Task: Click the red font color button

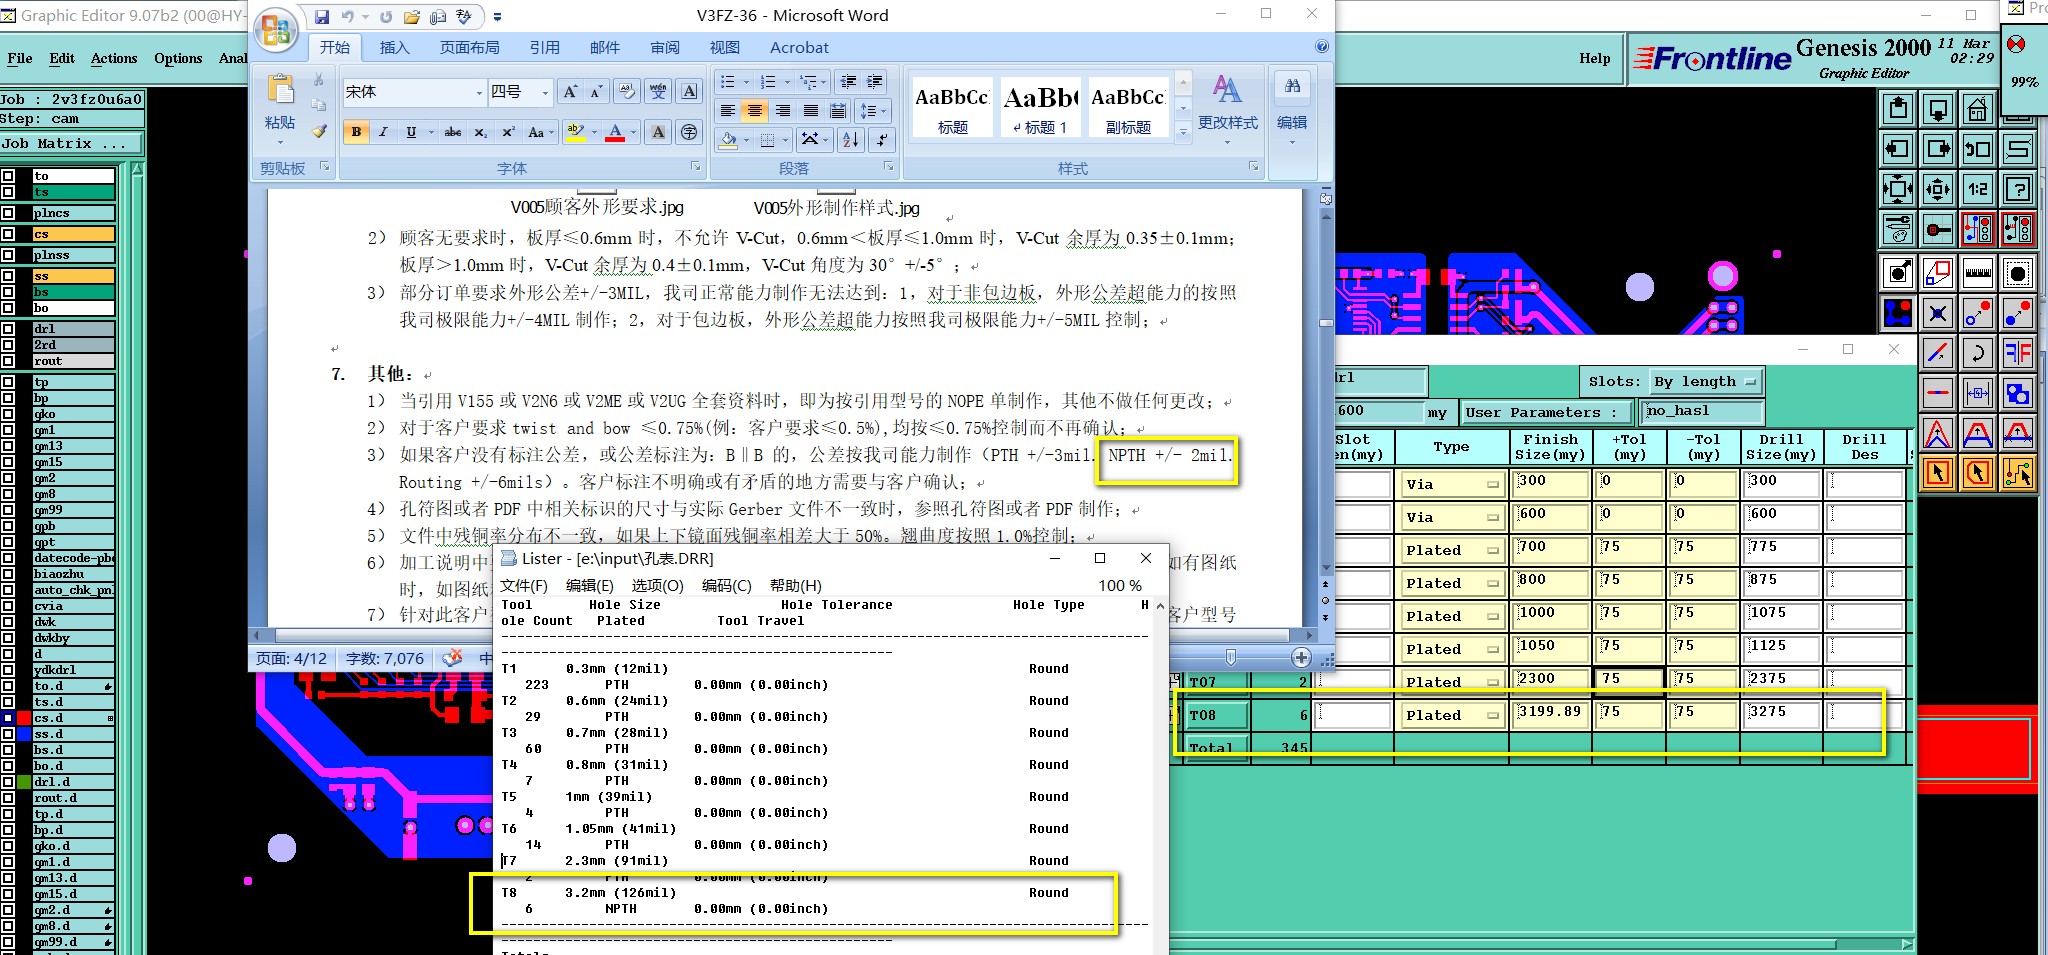Action: 615,132
